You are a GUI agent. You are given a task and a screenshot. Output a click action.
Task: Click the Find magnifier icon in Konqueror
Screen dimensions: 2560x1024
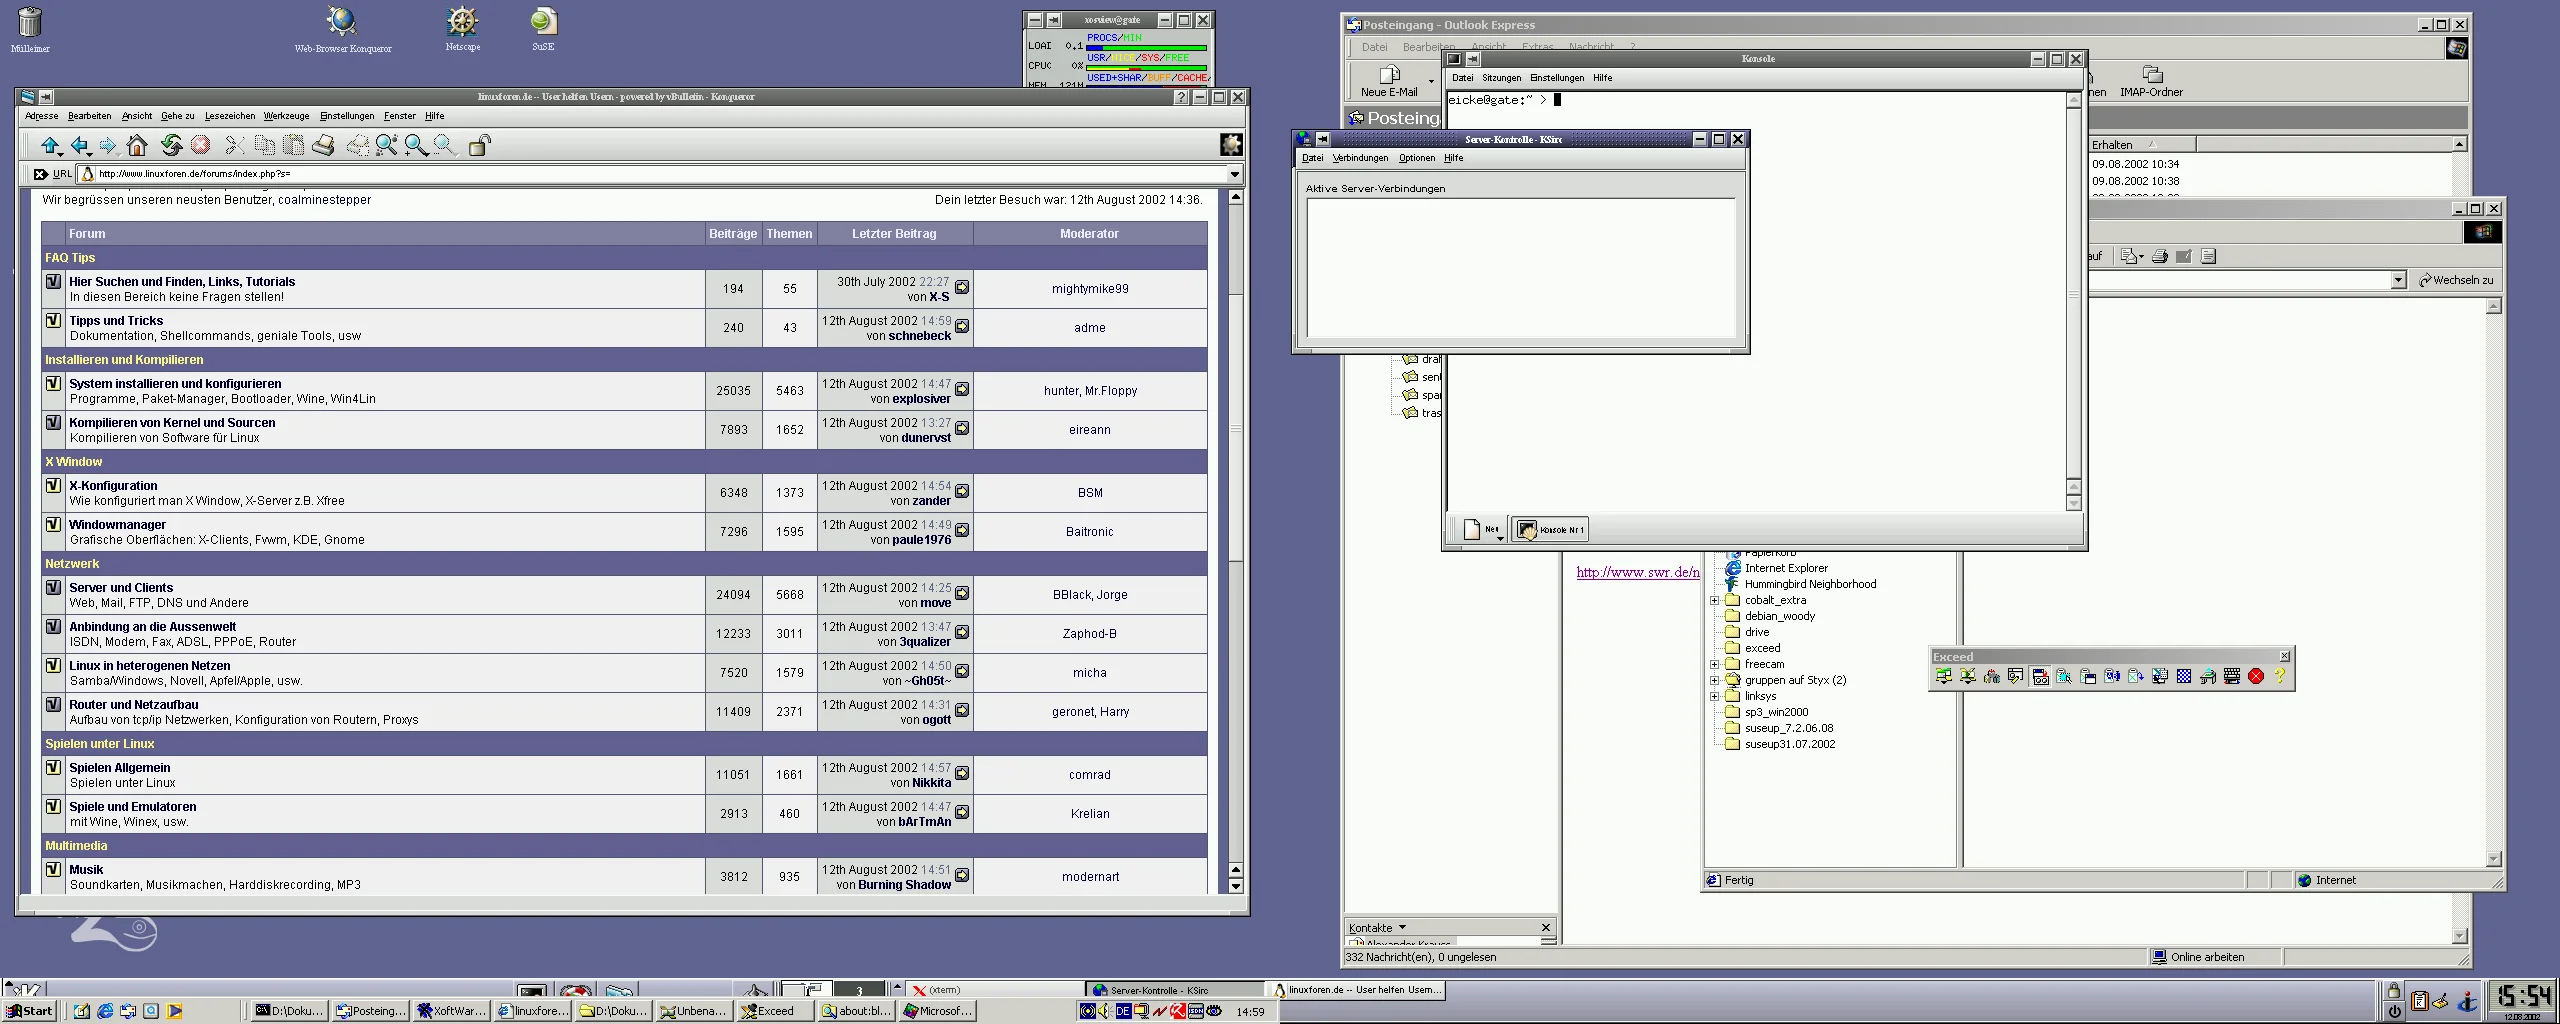386,146
